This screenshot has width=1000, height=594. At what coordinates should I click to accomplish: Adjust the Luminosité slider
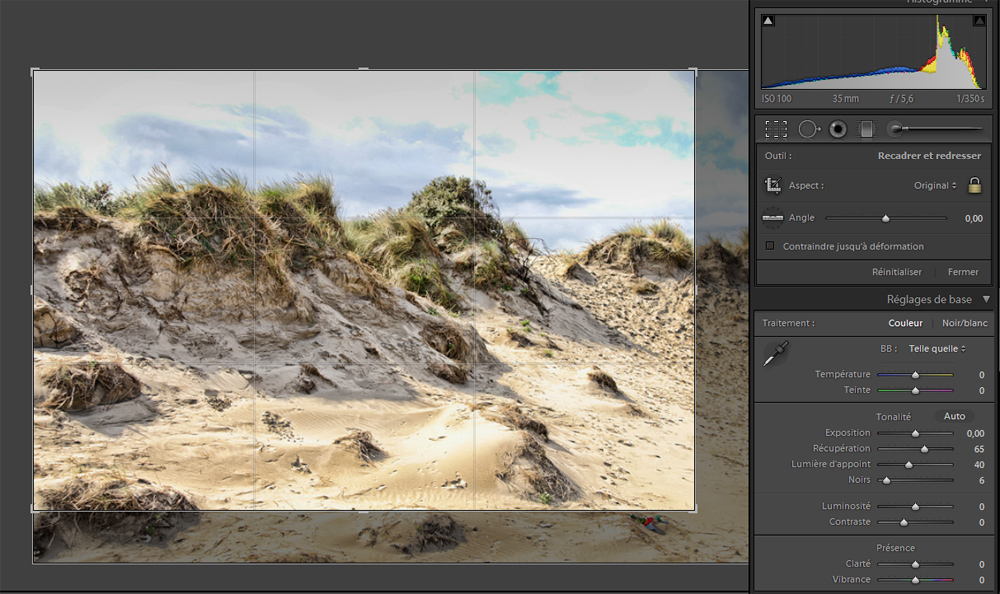click(915, 507)
